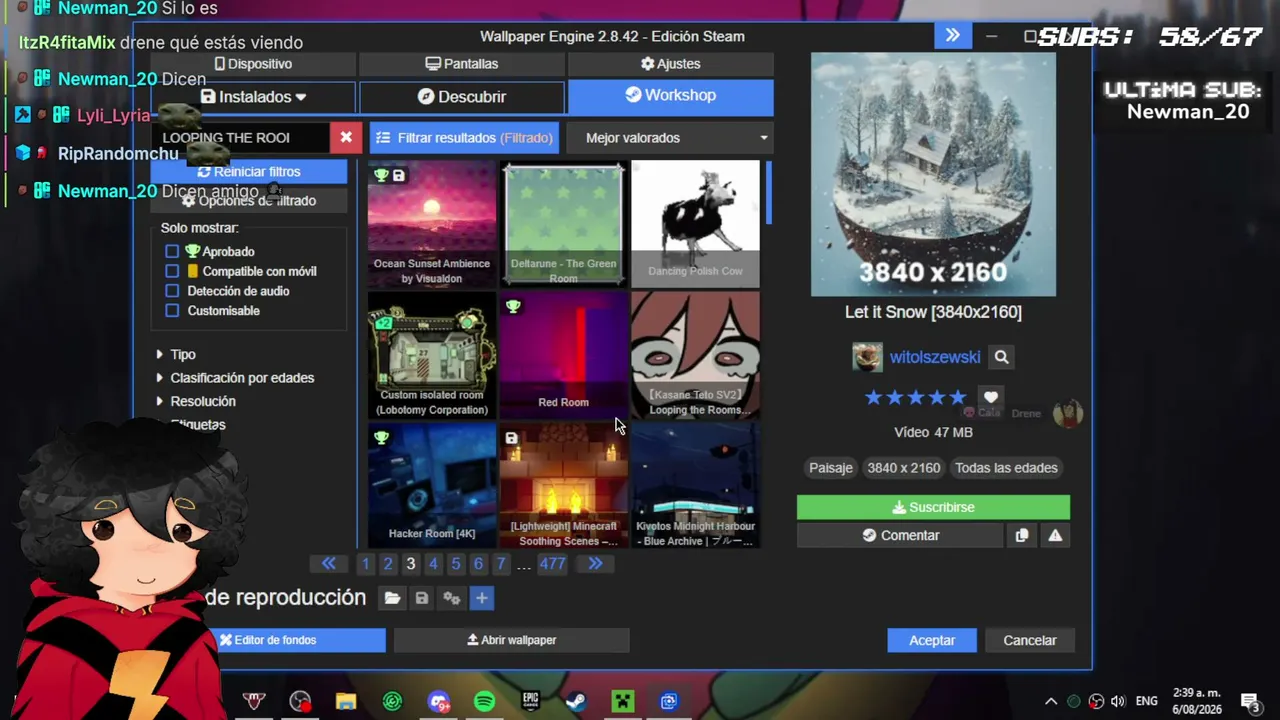Open the Let it Snow preview image
This screenshot has width=1280, height=720.
(x=933, y=174)
